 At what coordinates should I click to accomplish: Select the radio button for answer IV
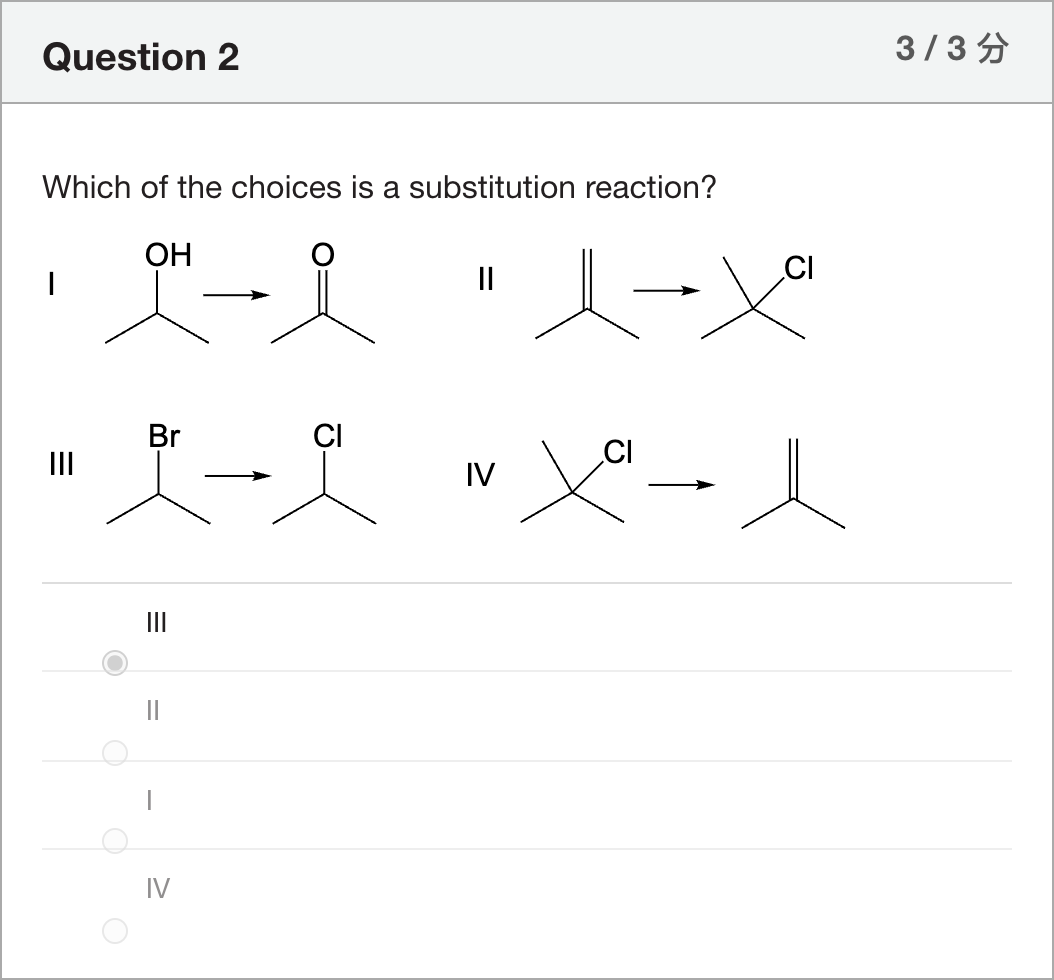click(x=115, y=930)
